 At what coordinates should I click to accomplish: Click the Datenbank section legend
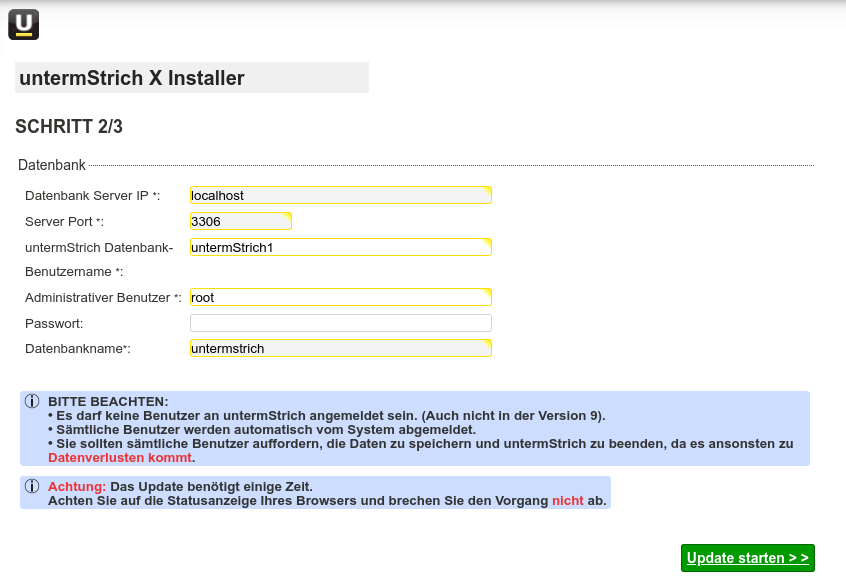pos(52,165)
